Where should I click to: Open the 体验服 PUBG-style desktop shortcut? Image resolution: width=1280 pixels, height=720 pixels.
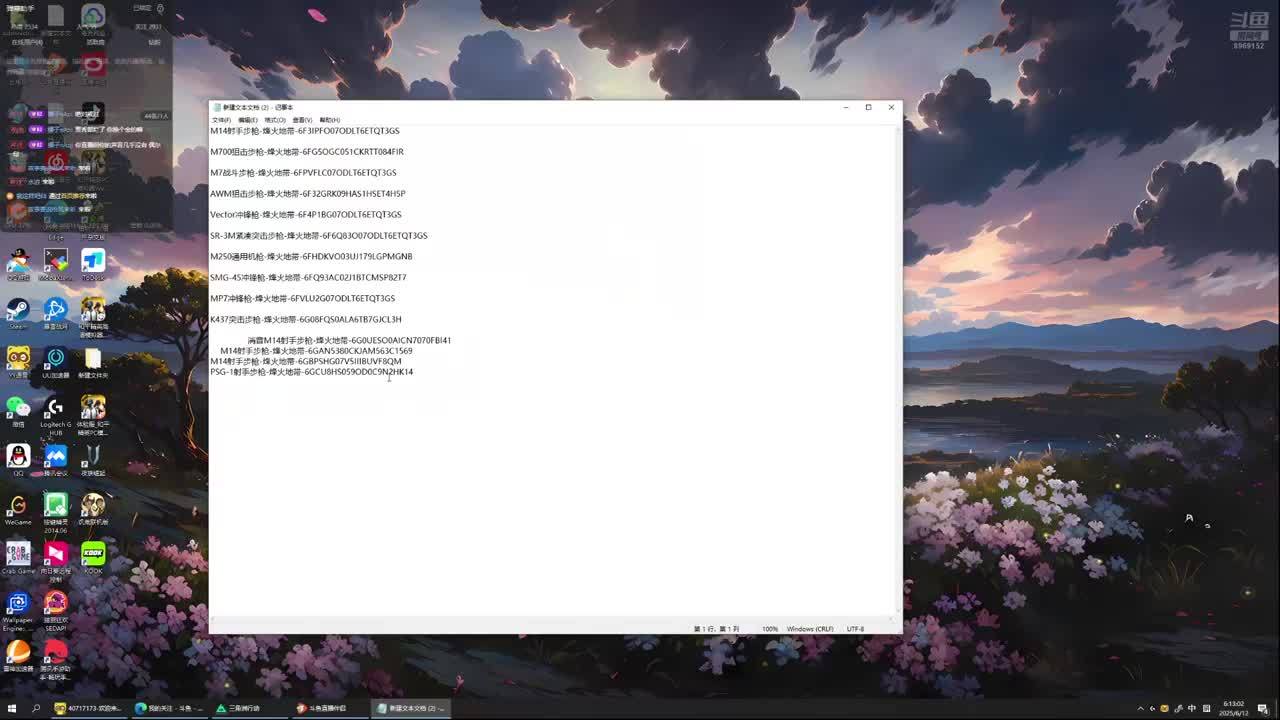pos(93,415)
